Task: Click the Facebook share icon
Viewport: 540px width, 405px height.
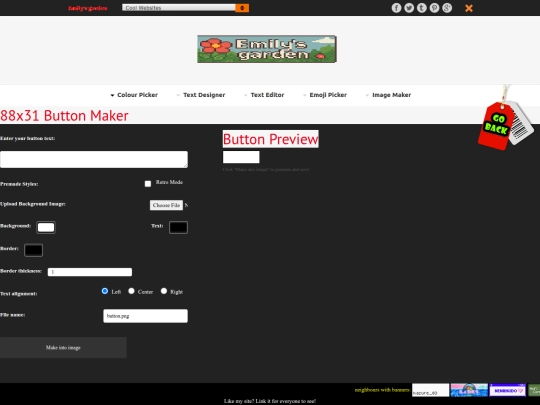Action: 396,8
